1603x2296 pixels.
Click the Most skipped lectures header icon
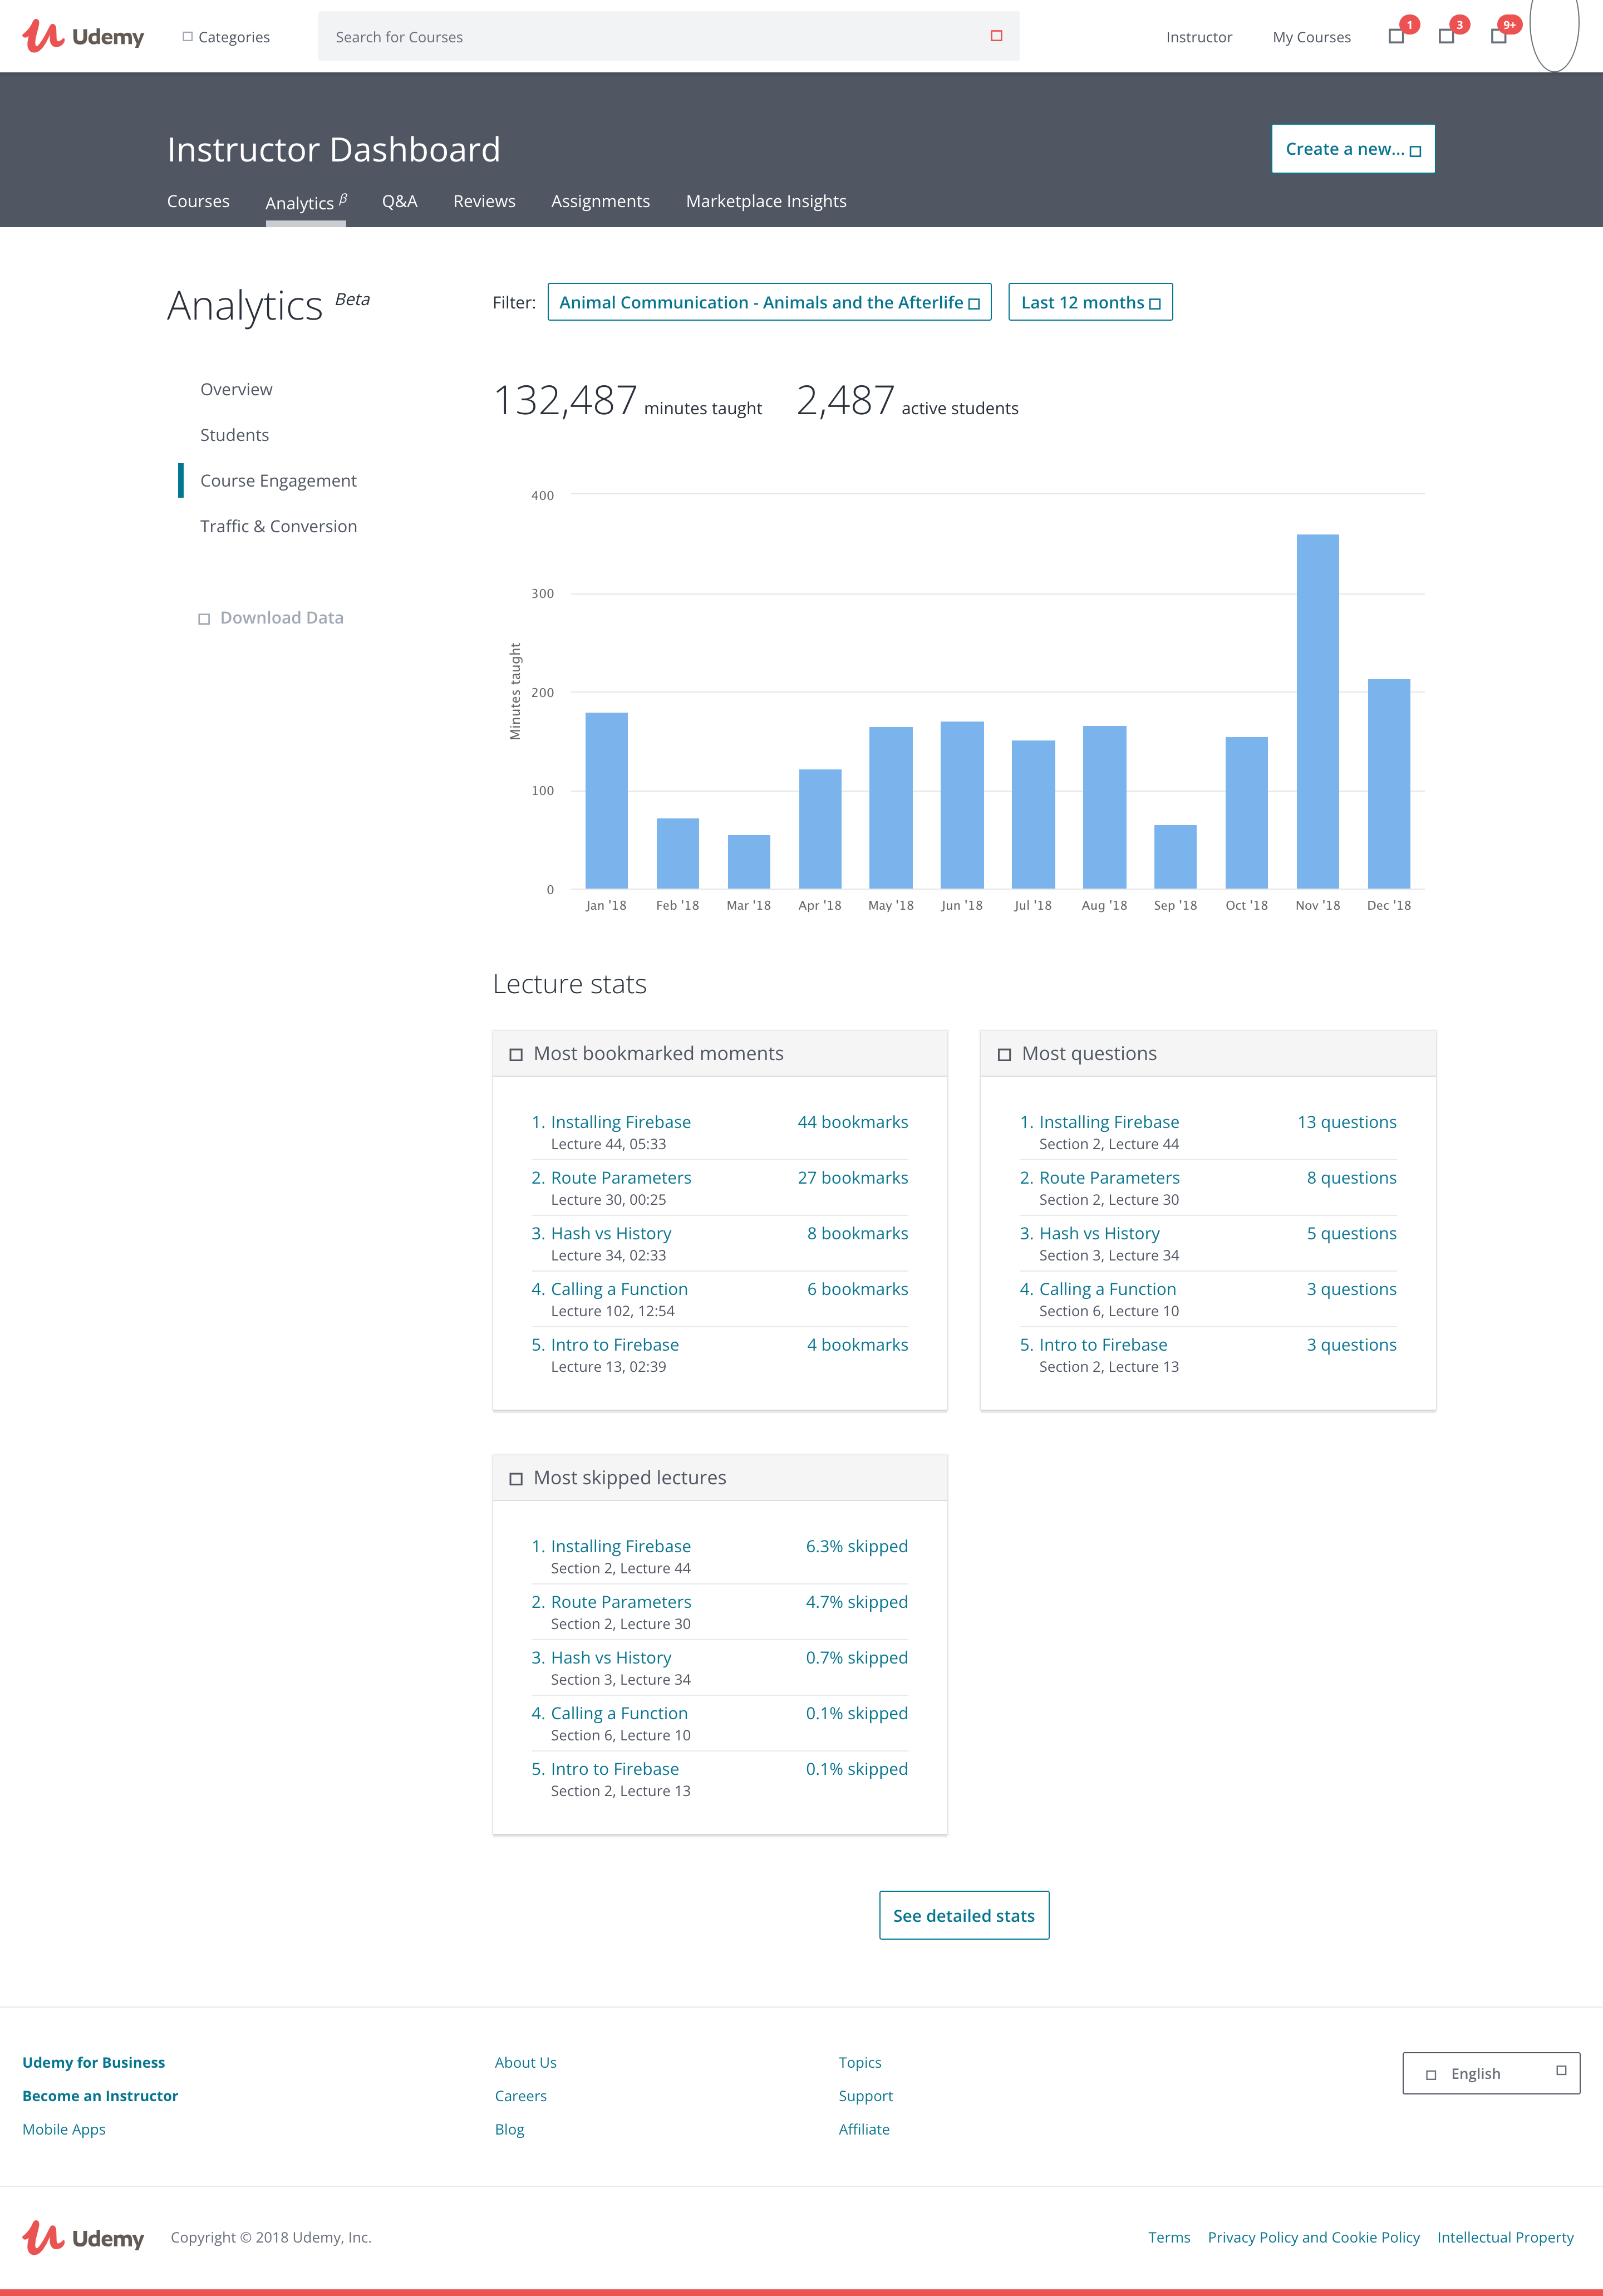(x=516, y=1479)
